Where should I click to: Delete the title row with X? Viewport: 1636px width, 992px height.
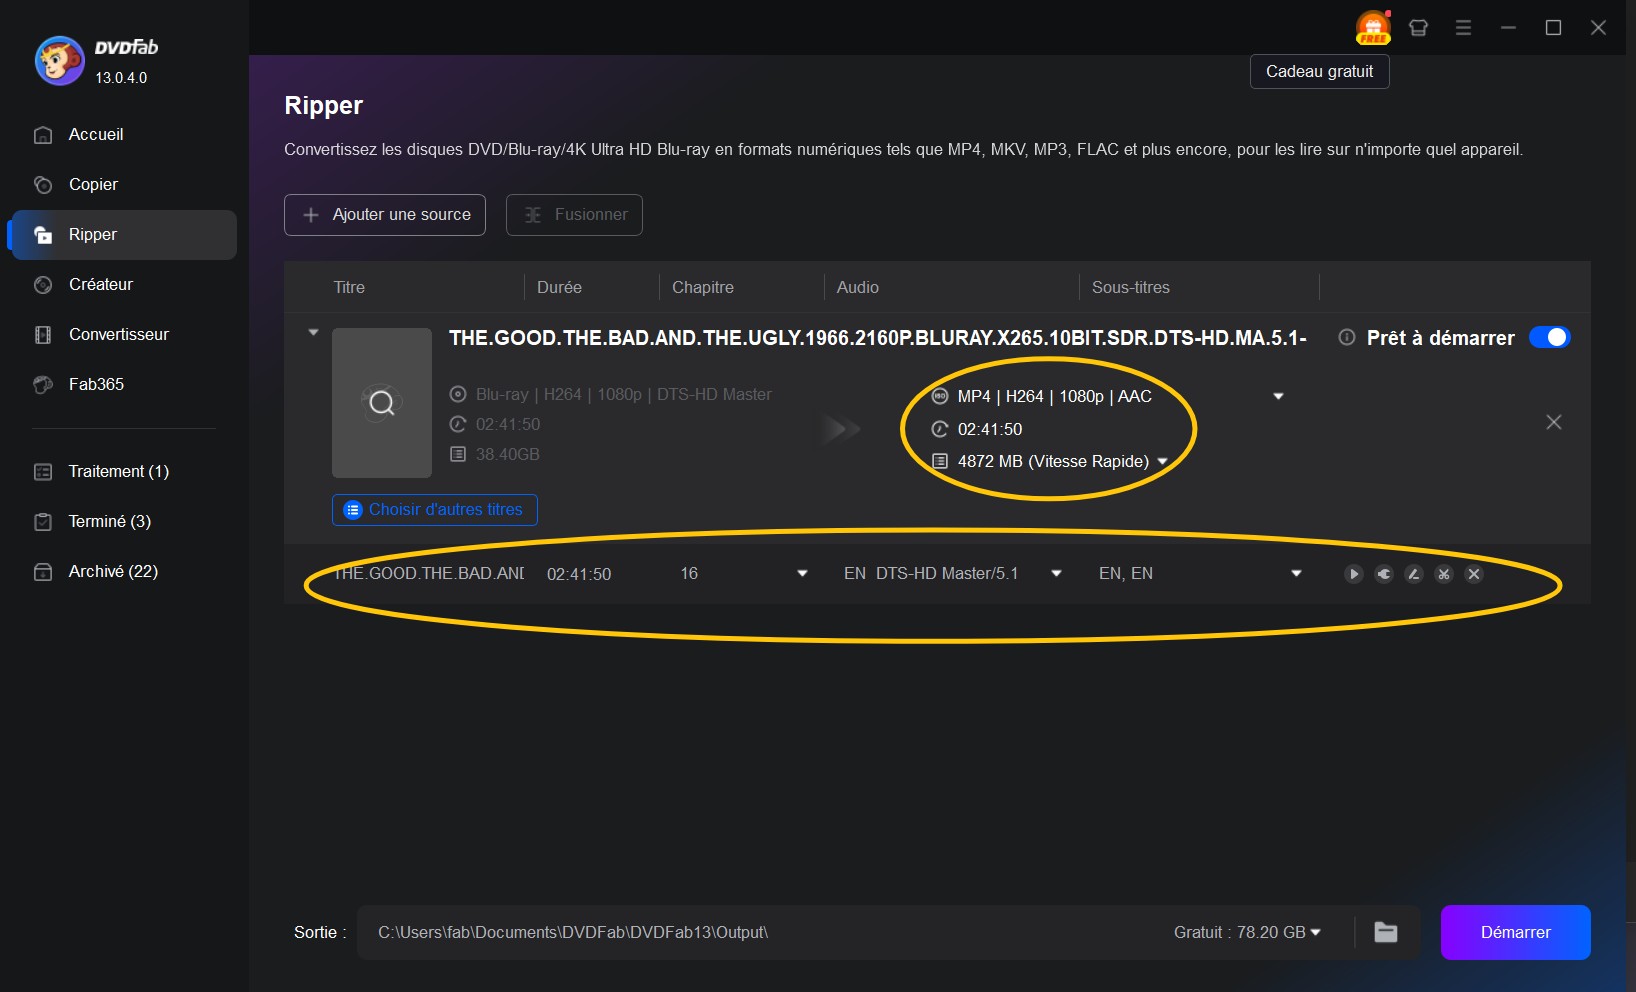point(1474,574)
